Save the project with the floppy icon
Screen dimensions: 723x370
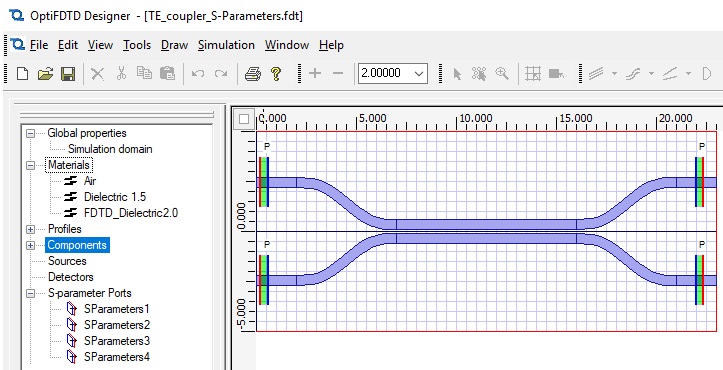pyautogui.click(x=68, y=73)
